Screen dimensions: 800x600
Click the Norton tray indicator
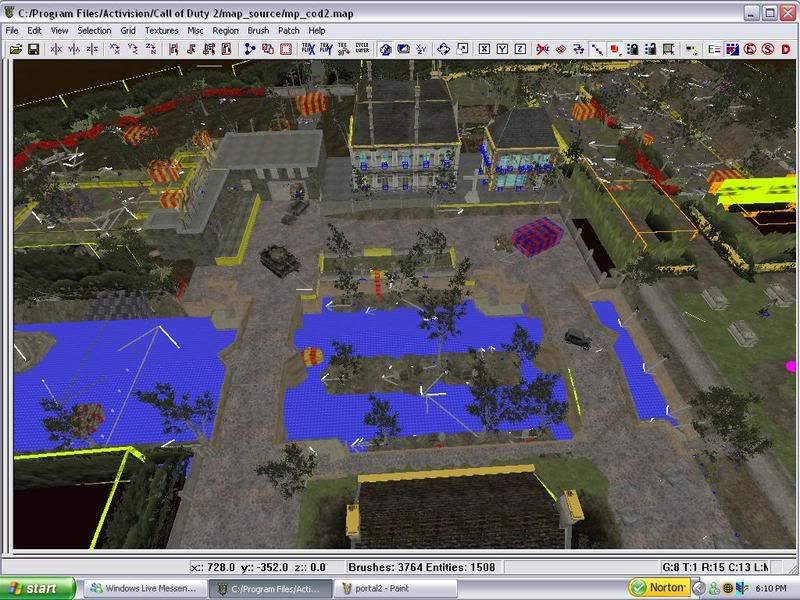click(659, 588)
